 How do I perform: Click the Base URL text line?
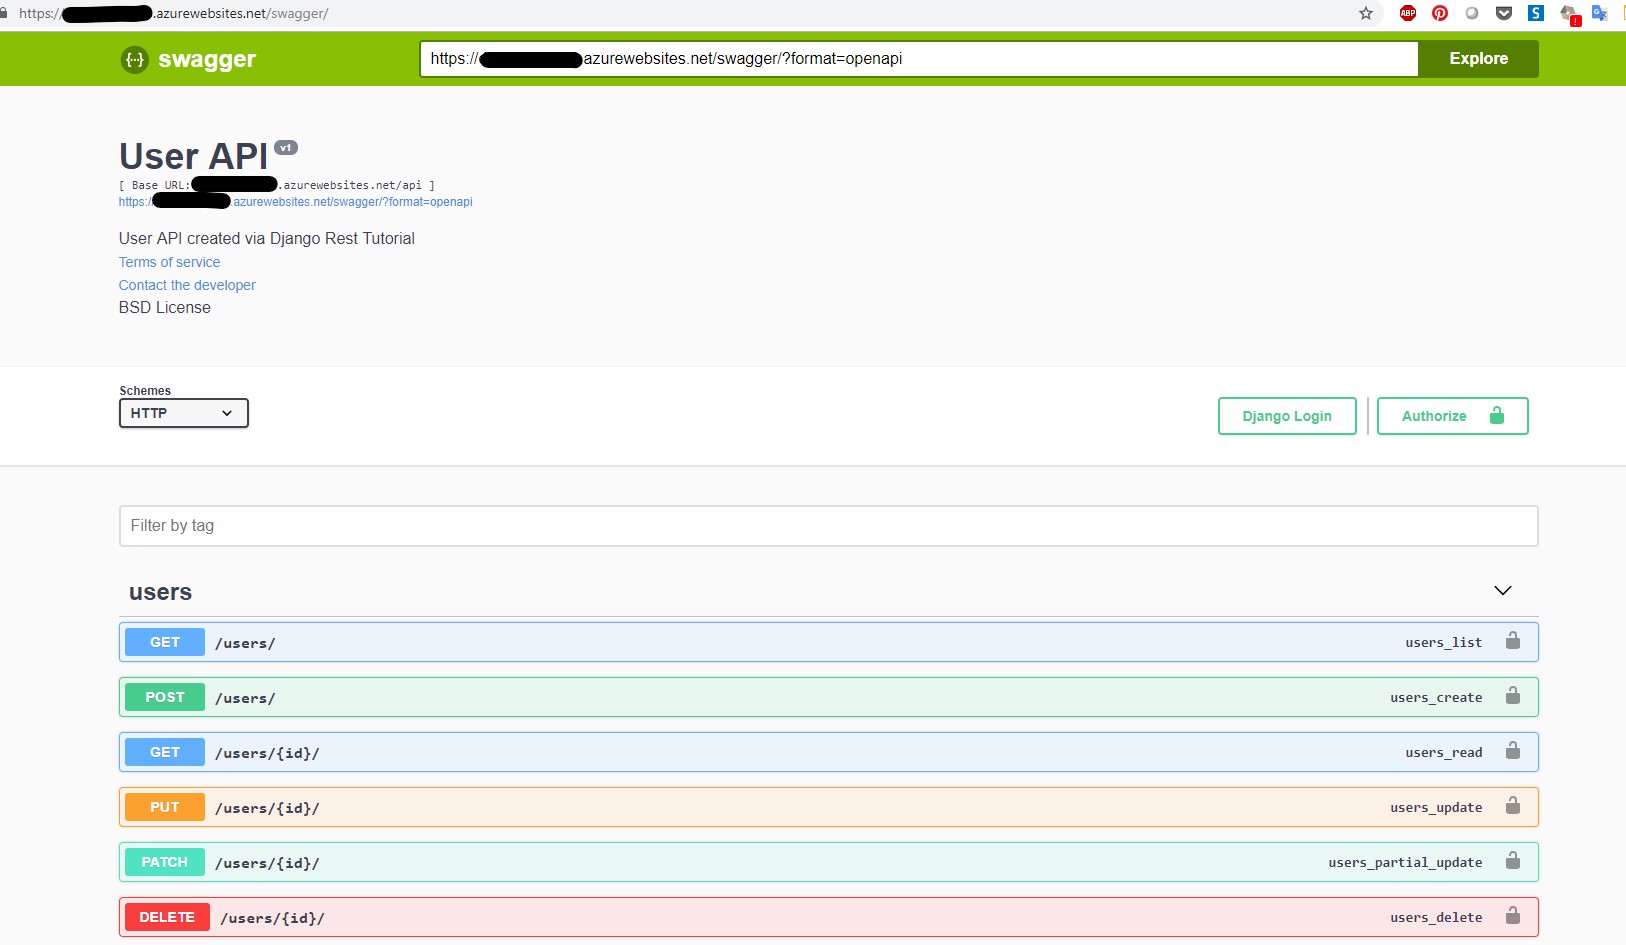277,185
